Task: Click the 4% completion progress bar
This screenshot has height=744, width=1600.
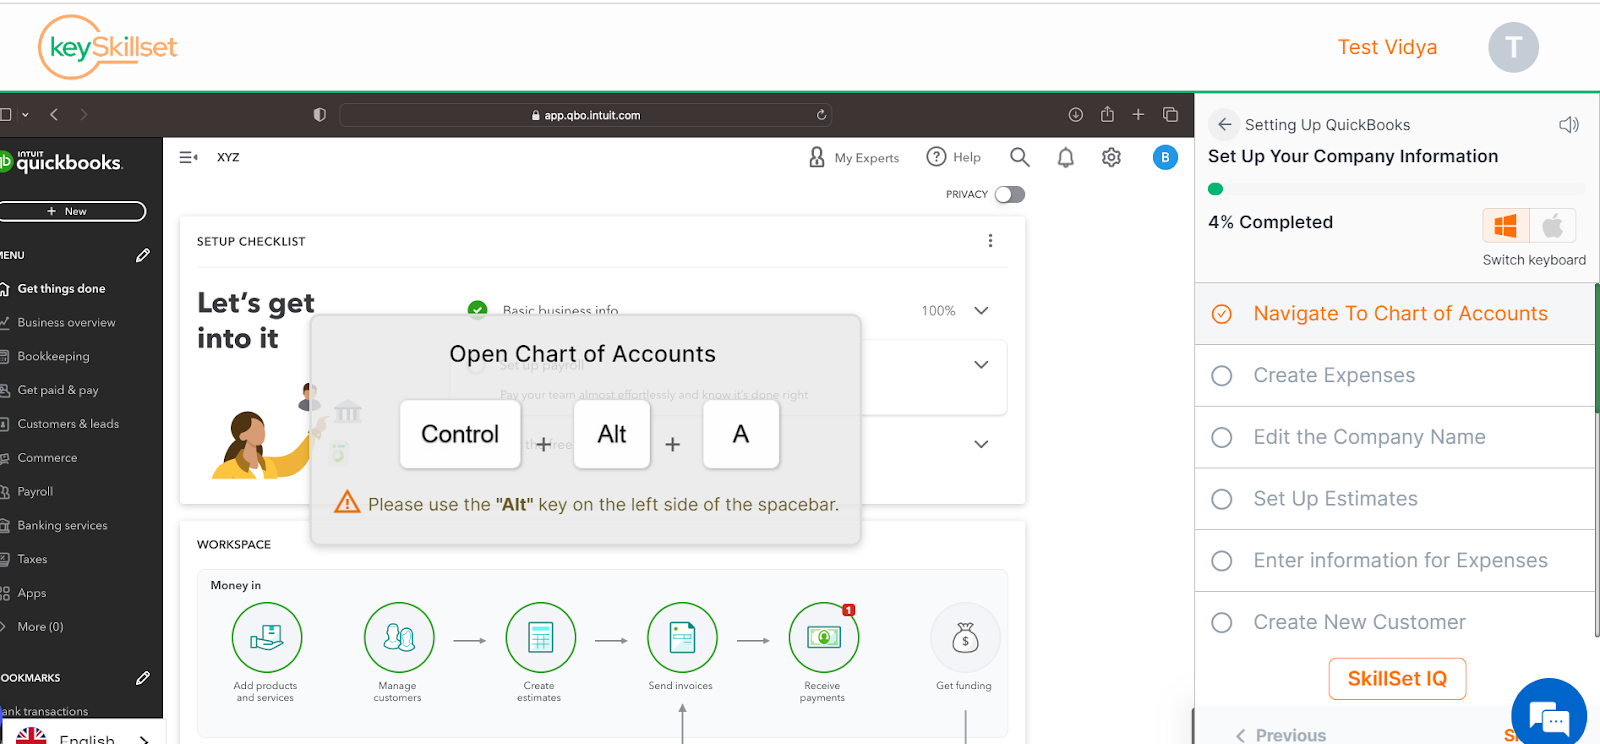Action: tap(1396, 189)
